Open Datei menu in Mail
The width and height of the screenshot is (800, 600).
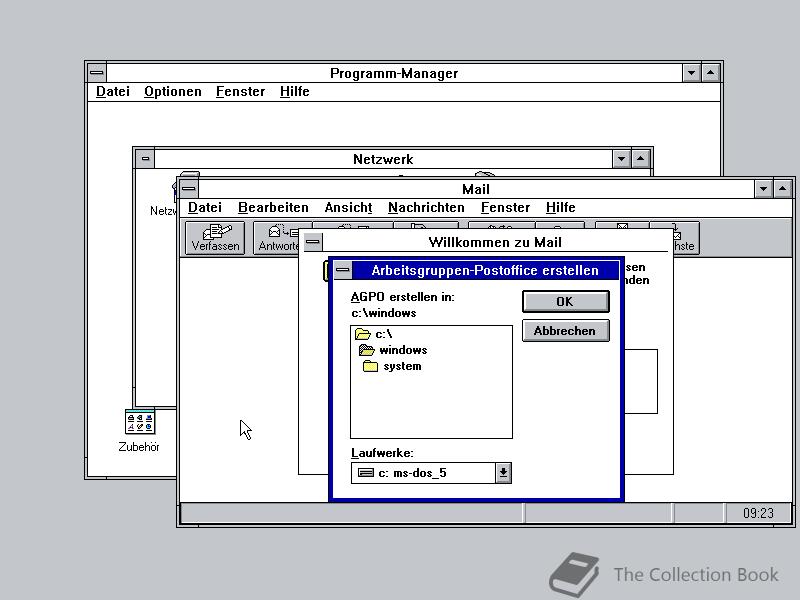(205, 207)
